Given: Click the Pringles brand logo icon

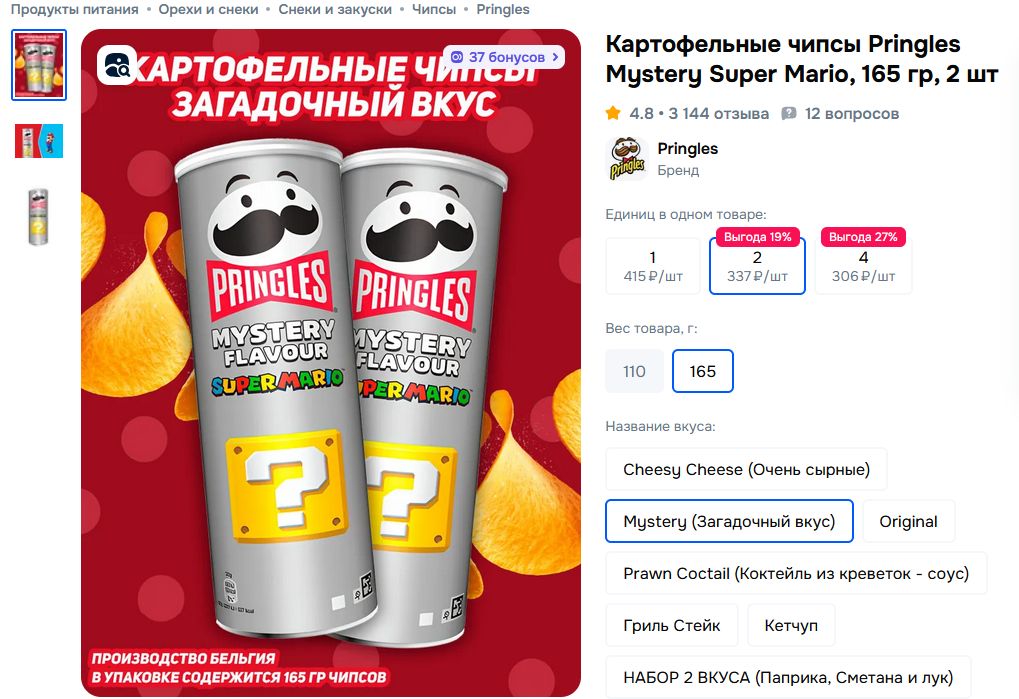Looking at the screenshot, I should click(626, 159).
